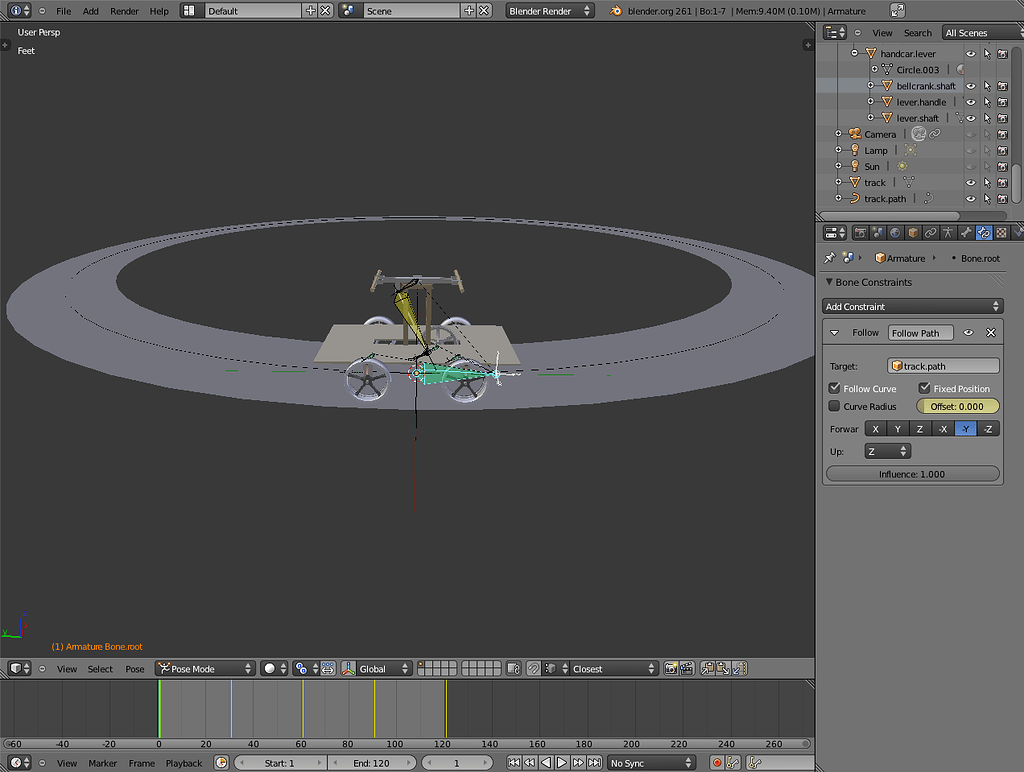
Task: Open the Render properties tab (camera icon)
Action: pos(860,233)
